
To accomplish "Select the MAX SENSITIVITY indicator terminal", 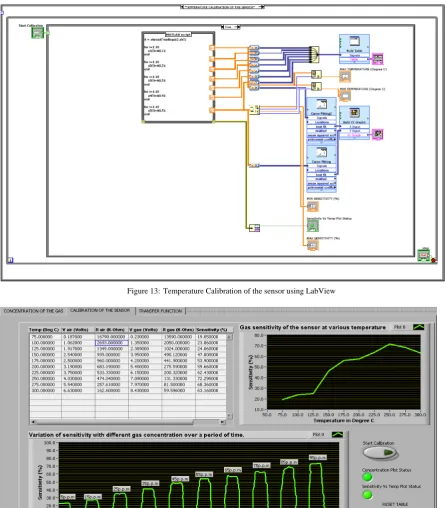I will [x=312, y=246].
